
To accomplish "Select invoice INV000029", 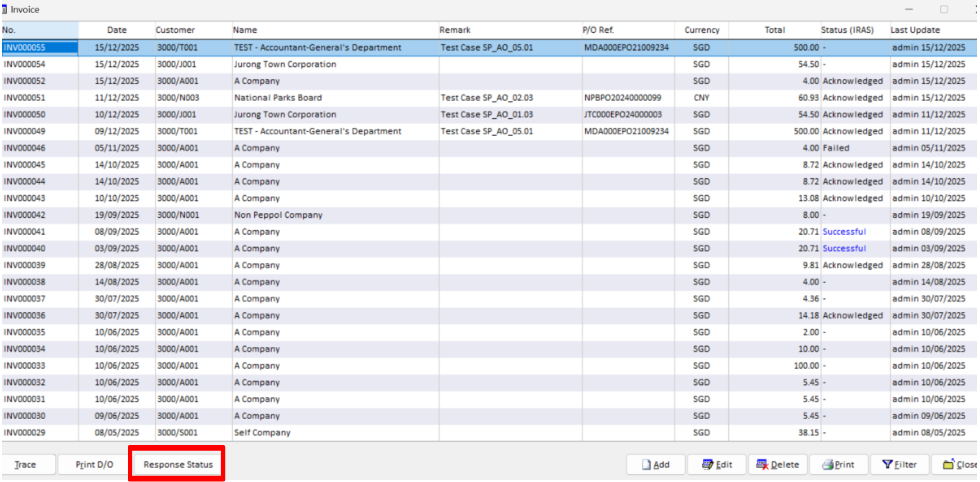I will coord(489,433).
